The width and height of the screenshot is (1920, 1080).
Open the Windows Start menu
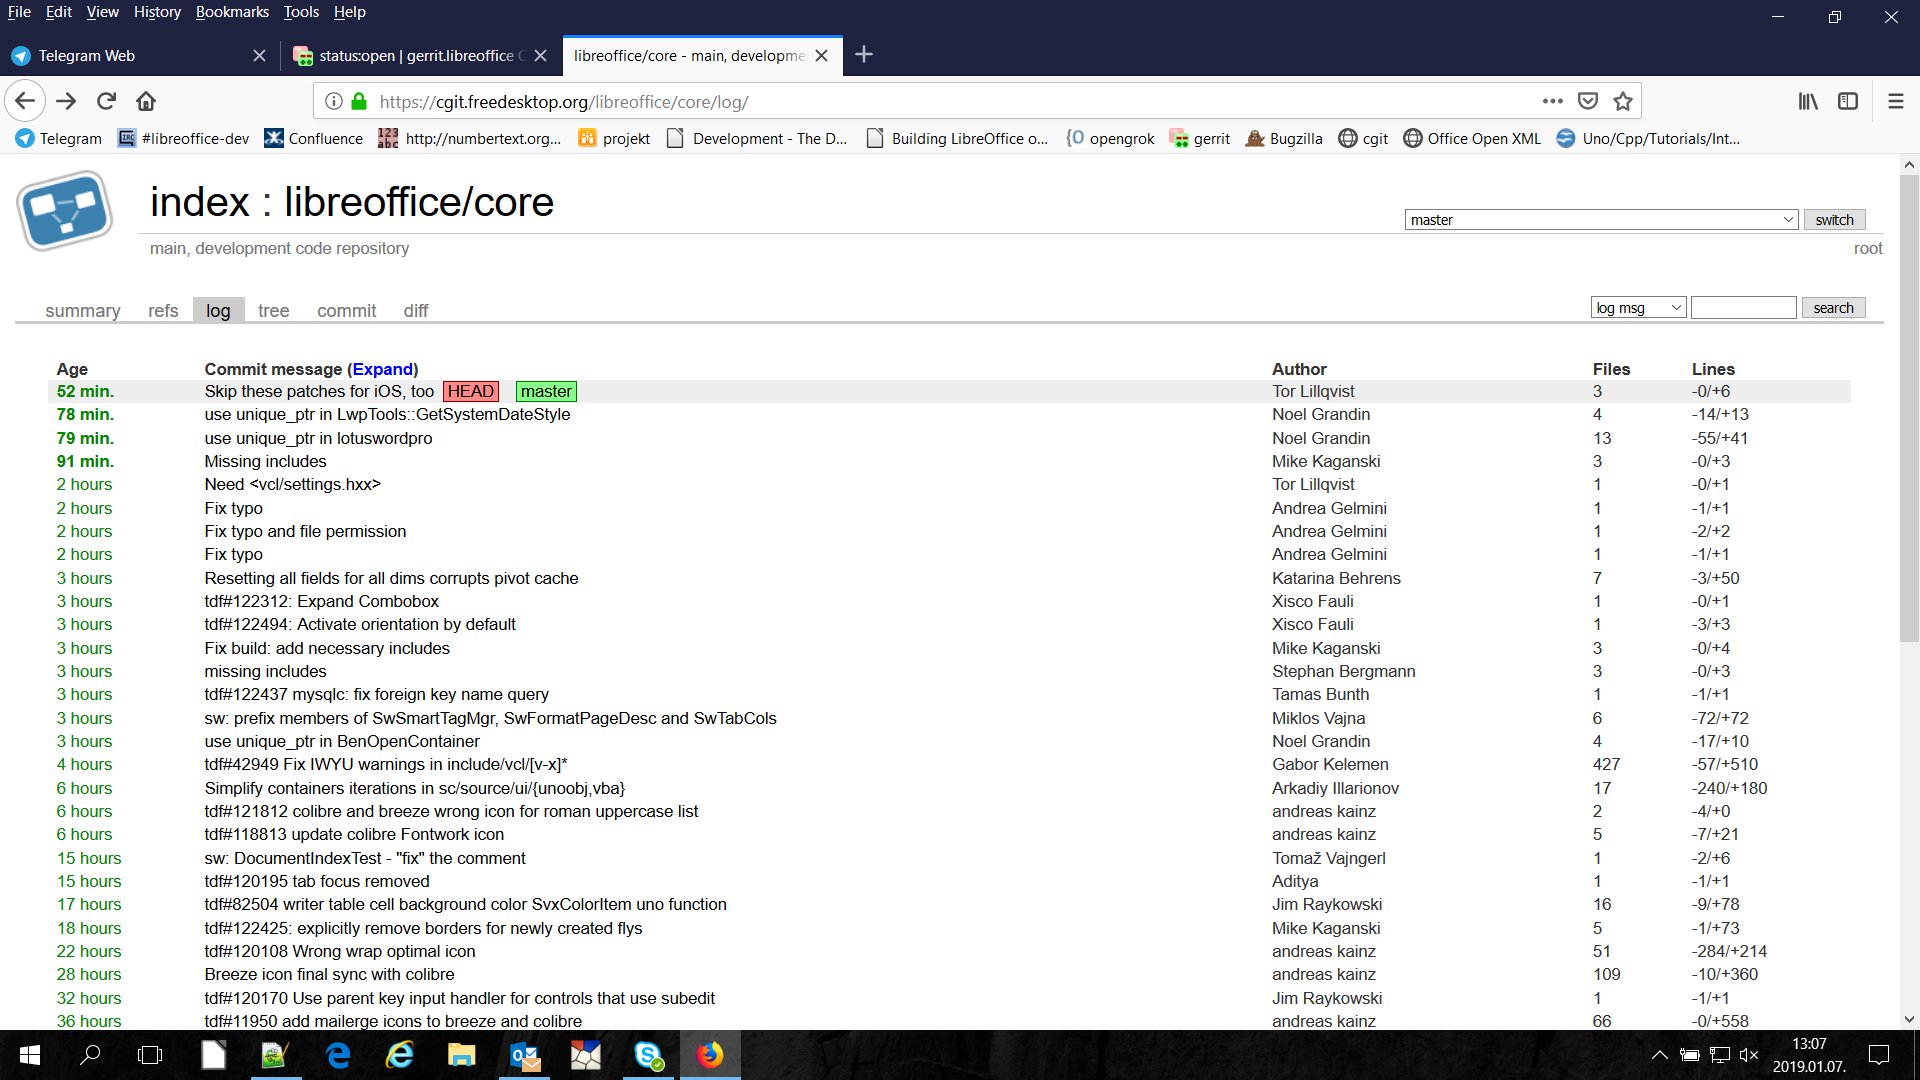pos(30,1055)
